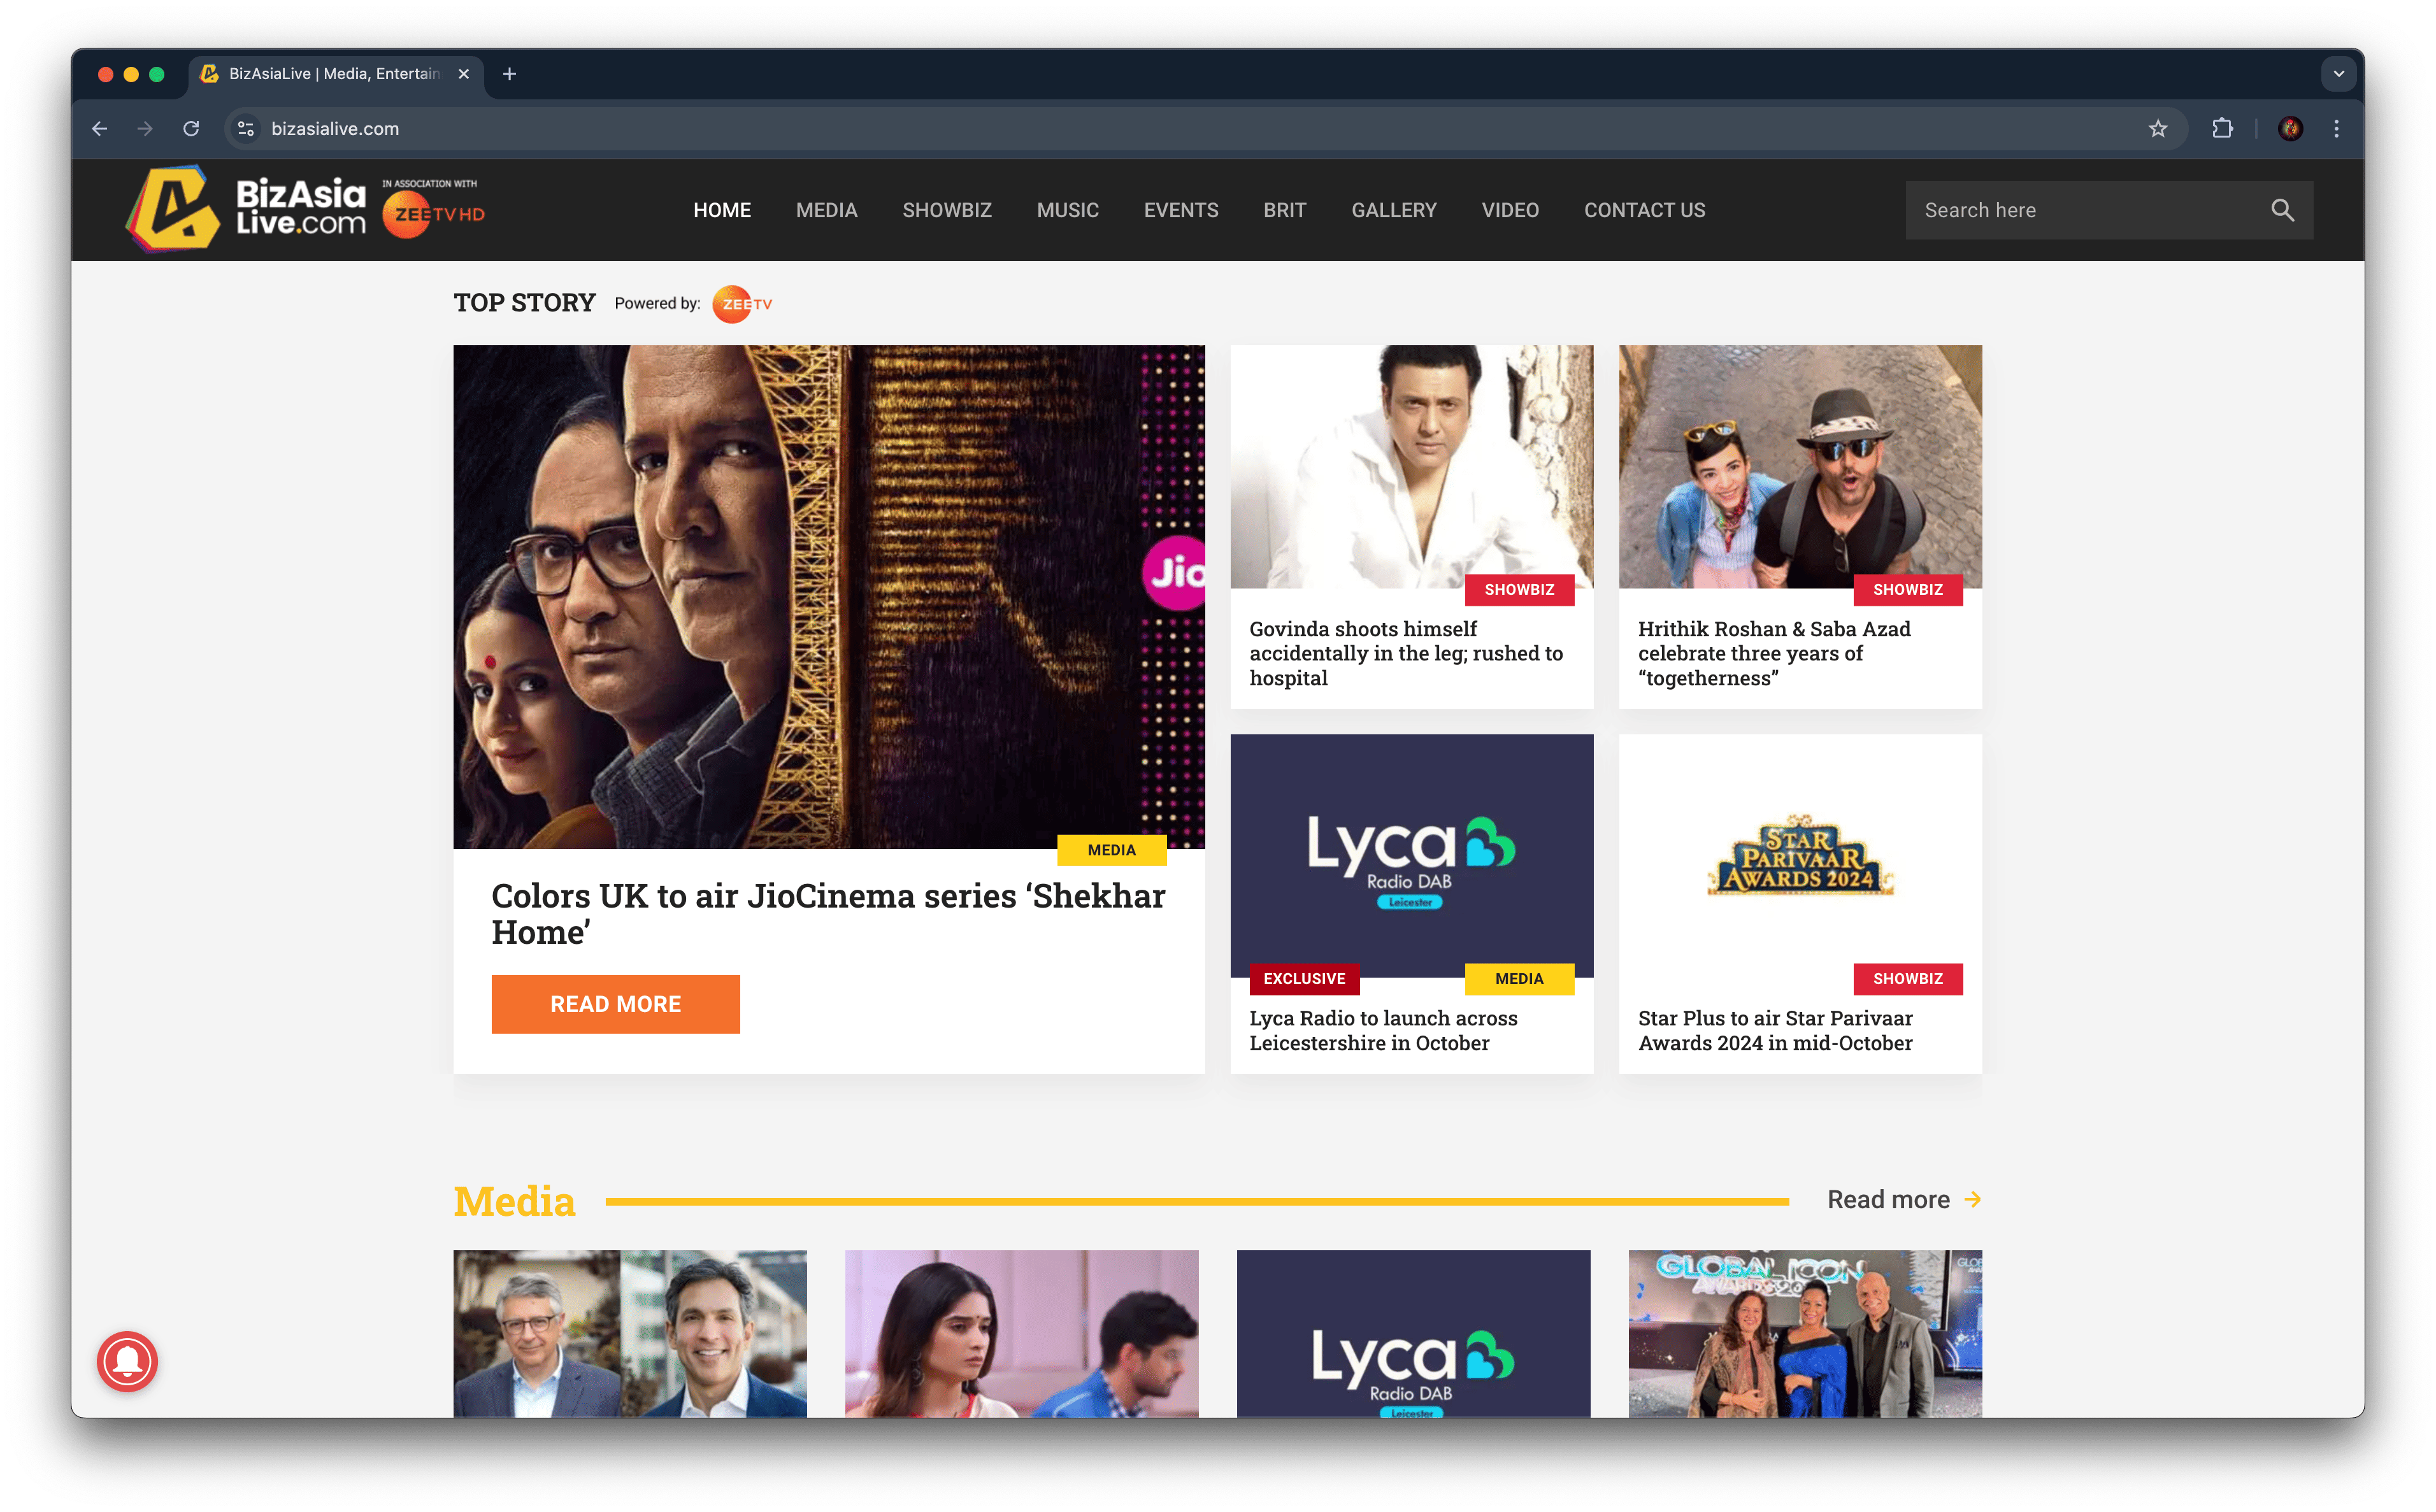The image size is (2436, 1512).
Task: Open a new tab with plus button
Action: (509, 74)
